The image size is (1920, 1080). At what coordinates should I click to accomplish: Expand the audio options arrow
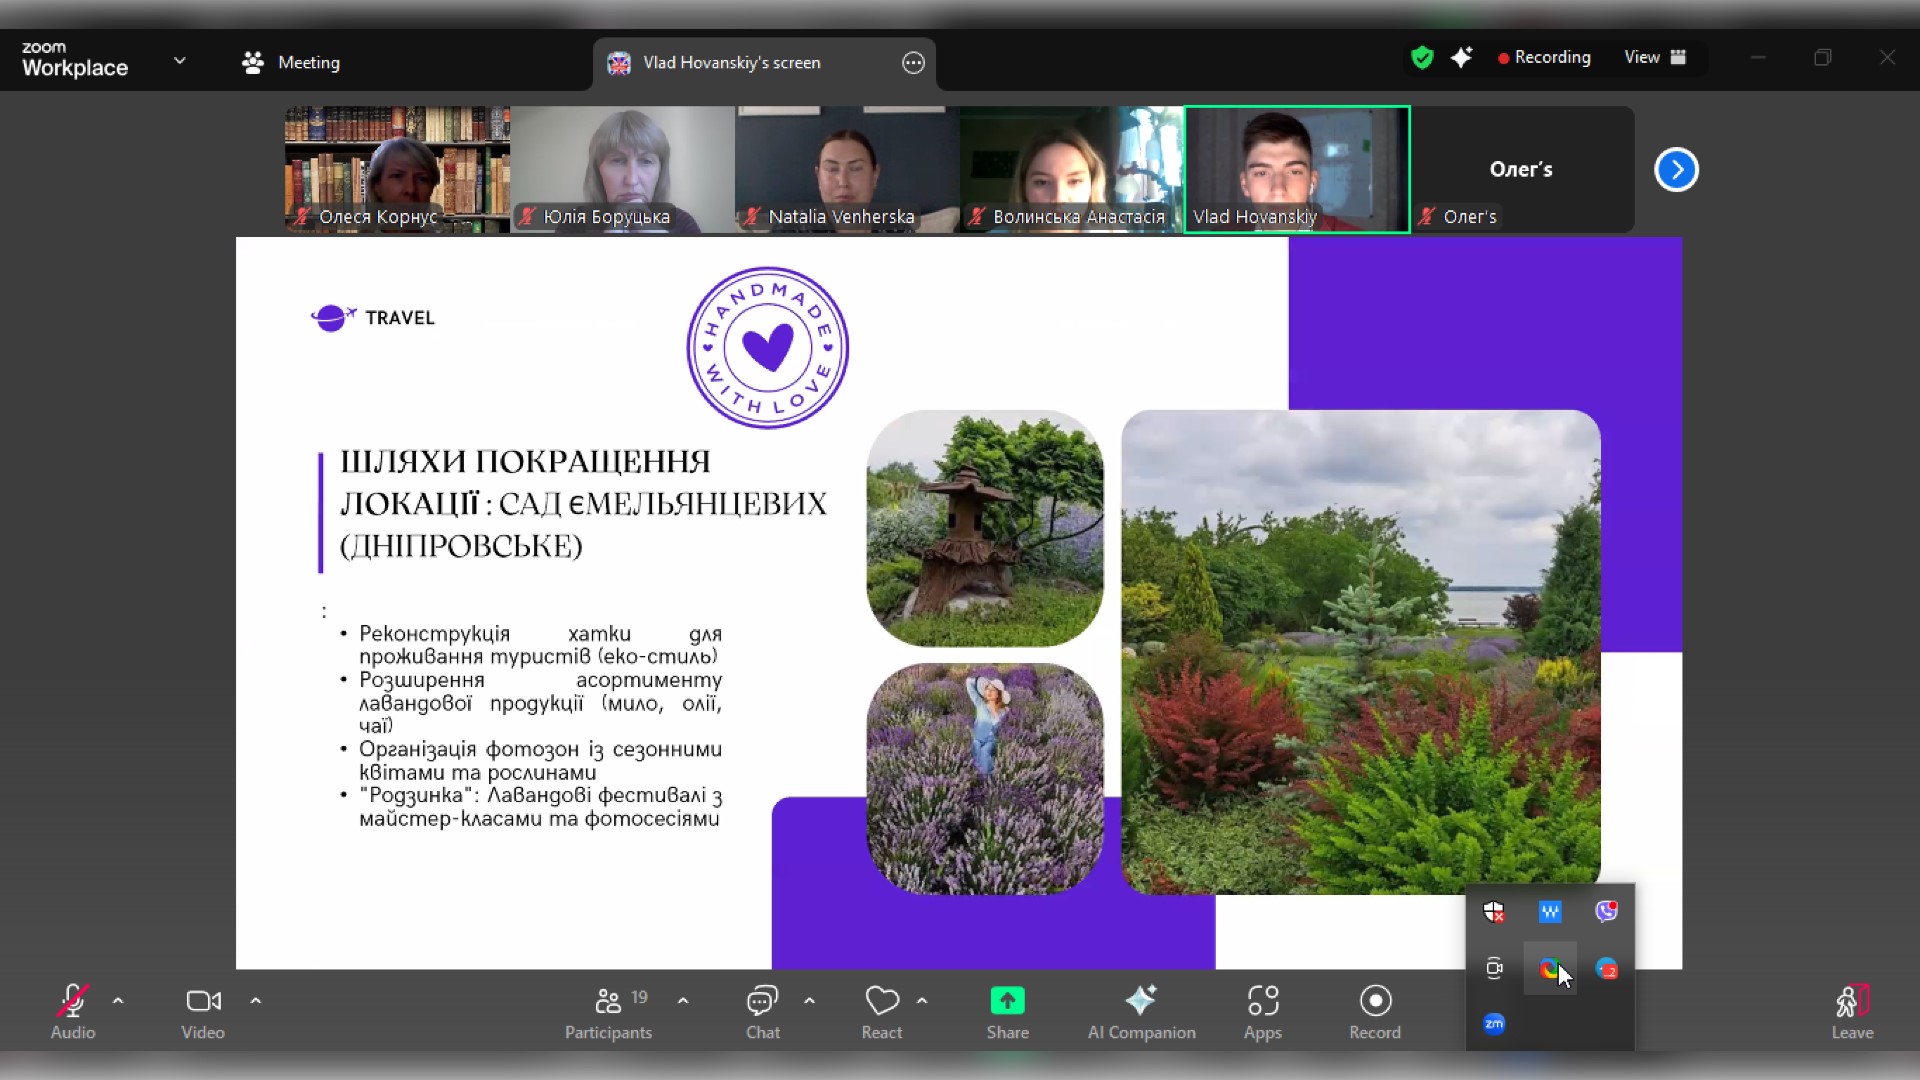[118, 1000]
